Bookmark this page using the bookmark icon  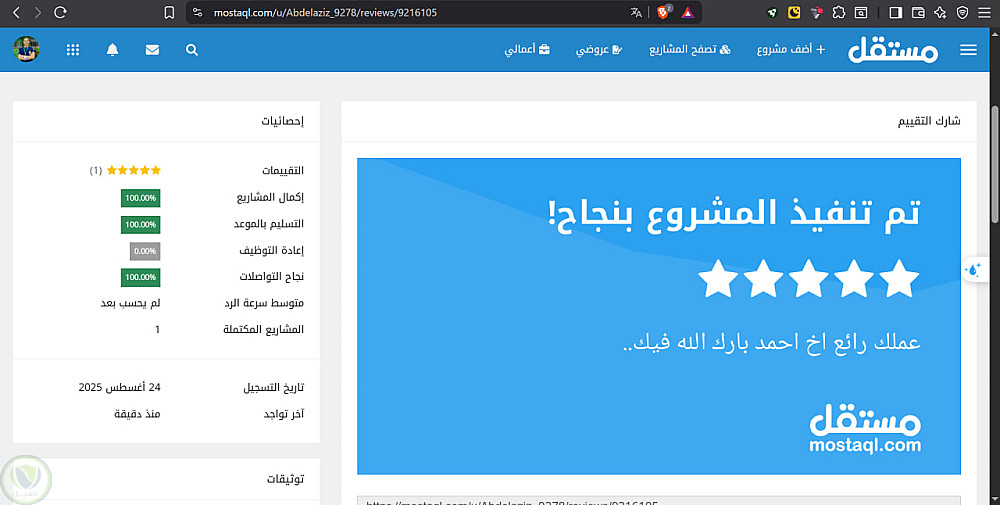point(169,13)
